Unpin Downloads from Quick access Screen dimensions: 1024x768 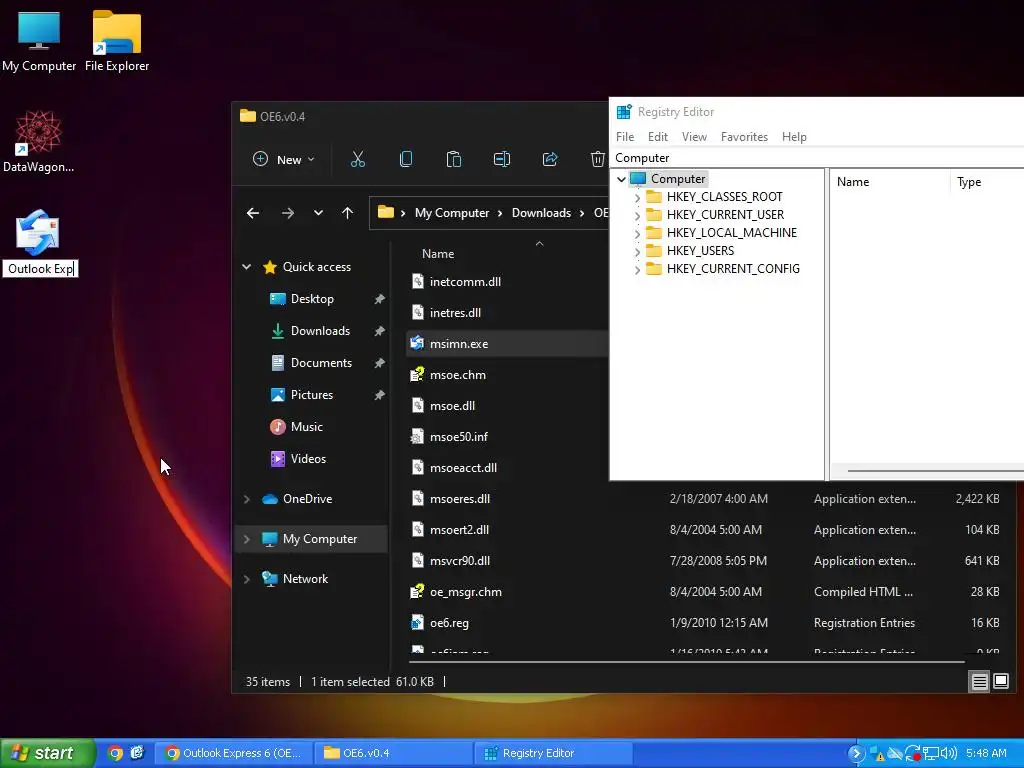click(379, 331)
